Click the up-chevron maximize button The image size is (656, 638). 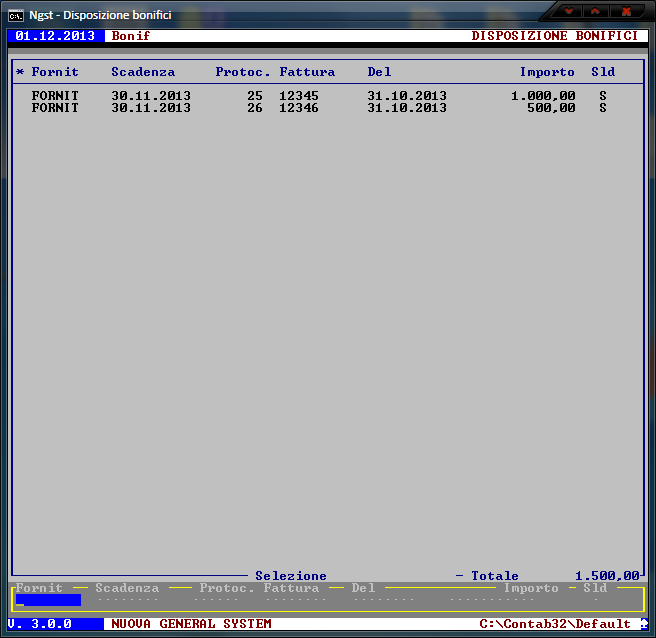pyautogui.click(x=597, y=11)
